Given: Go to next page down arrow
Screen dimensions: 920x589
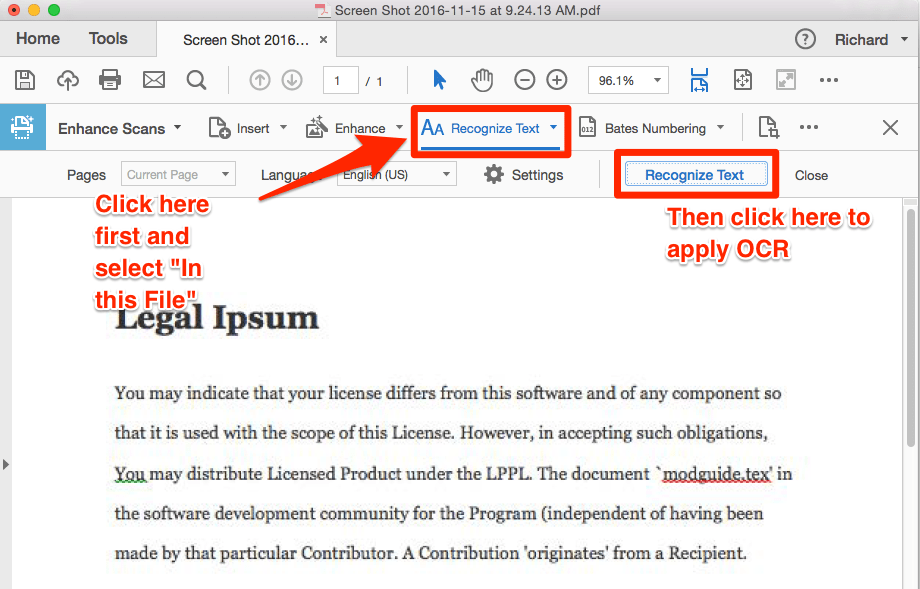Looking at the screenshot, I should click(292, 80).
